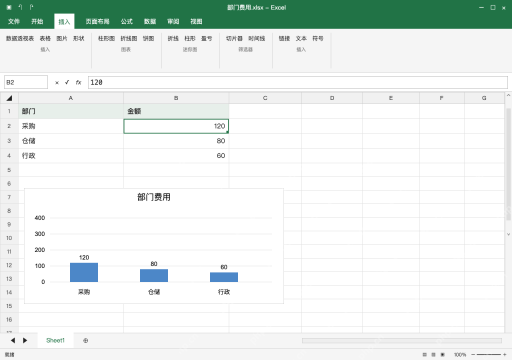Click the chart title 部门费用

(x=154, y=197)
